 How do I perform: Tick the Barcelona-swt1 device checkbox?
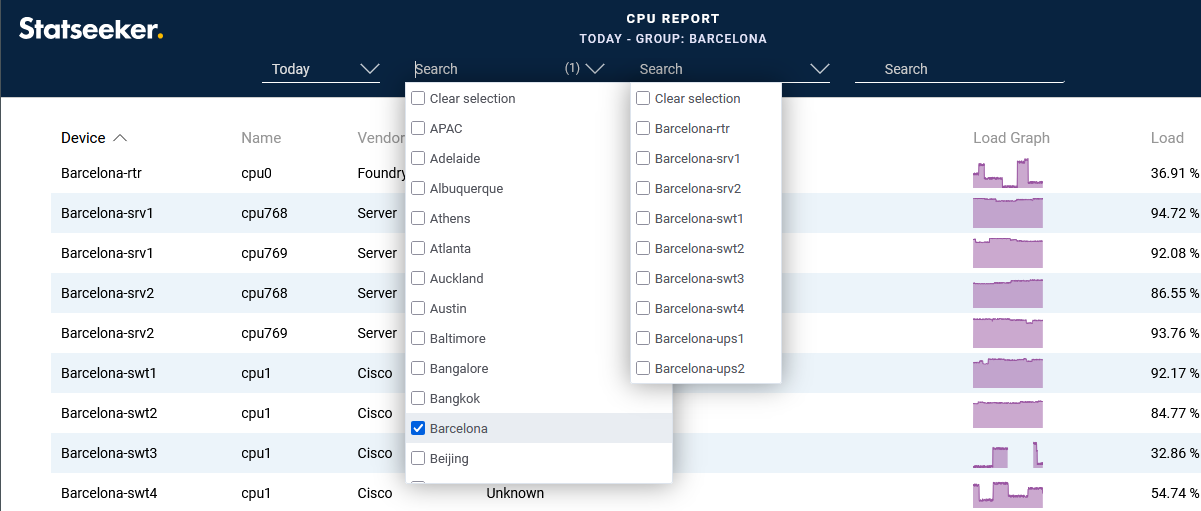pos(644,218)
